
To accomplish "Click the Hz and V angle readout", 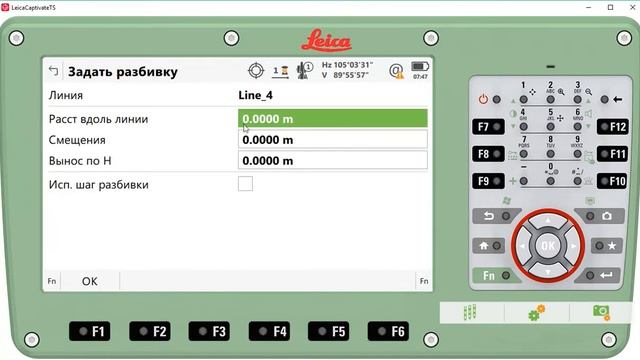I will pos(347,70).
